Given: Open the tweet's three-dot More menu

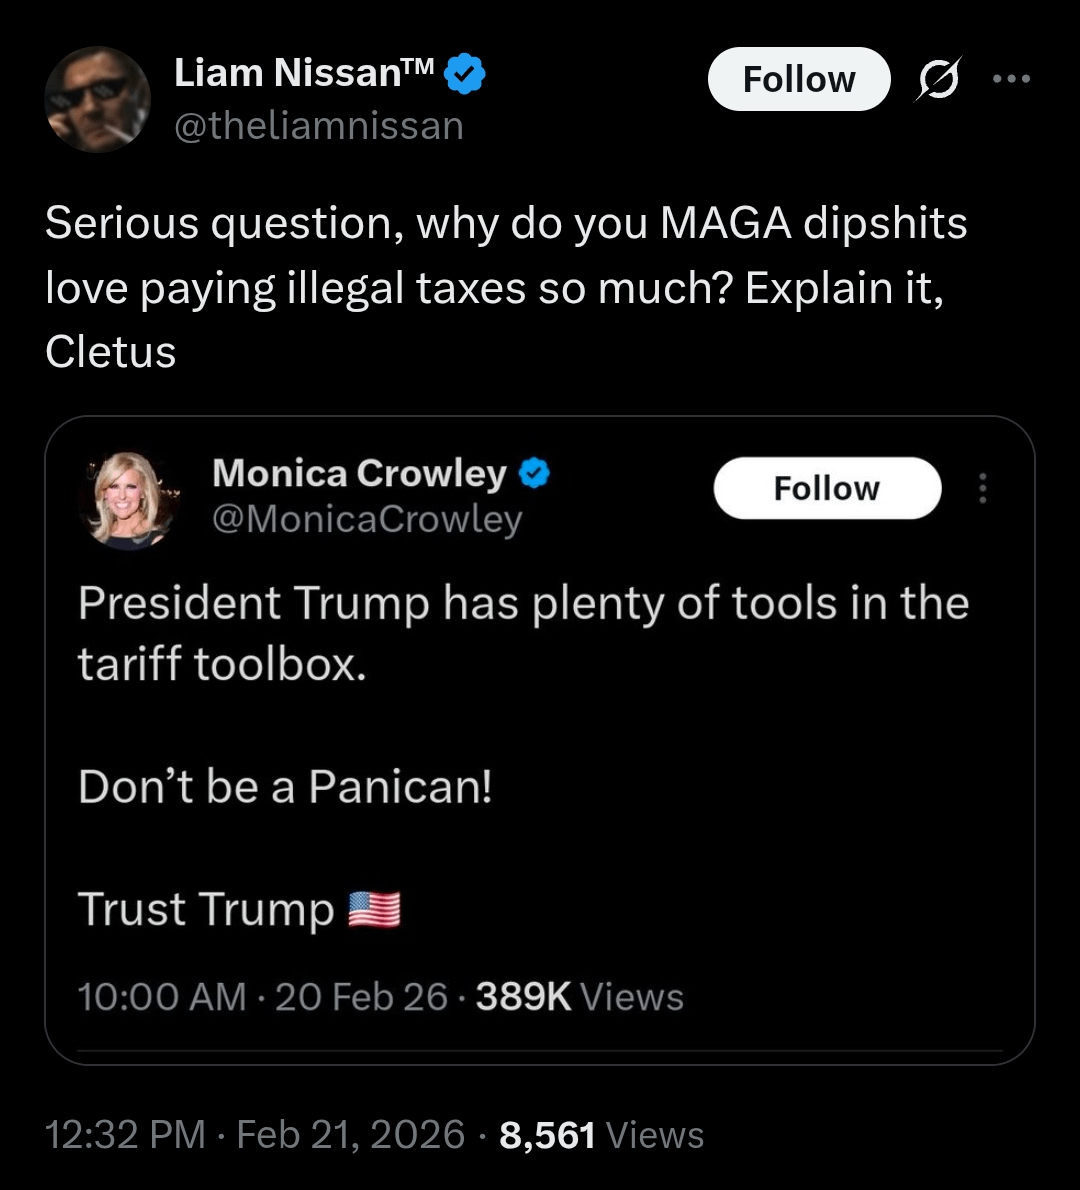Looking at the screenshot, I should click(1011, 79).
